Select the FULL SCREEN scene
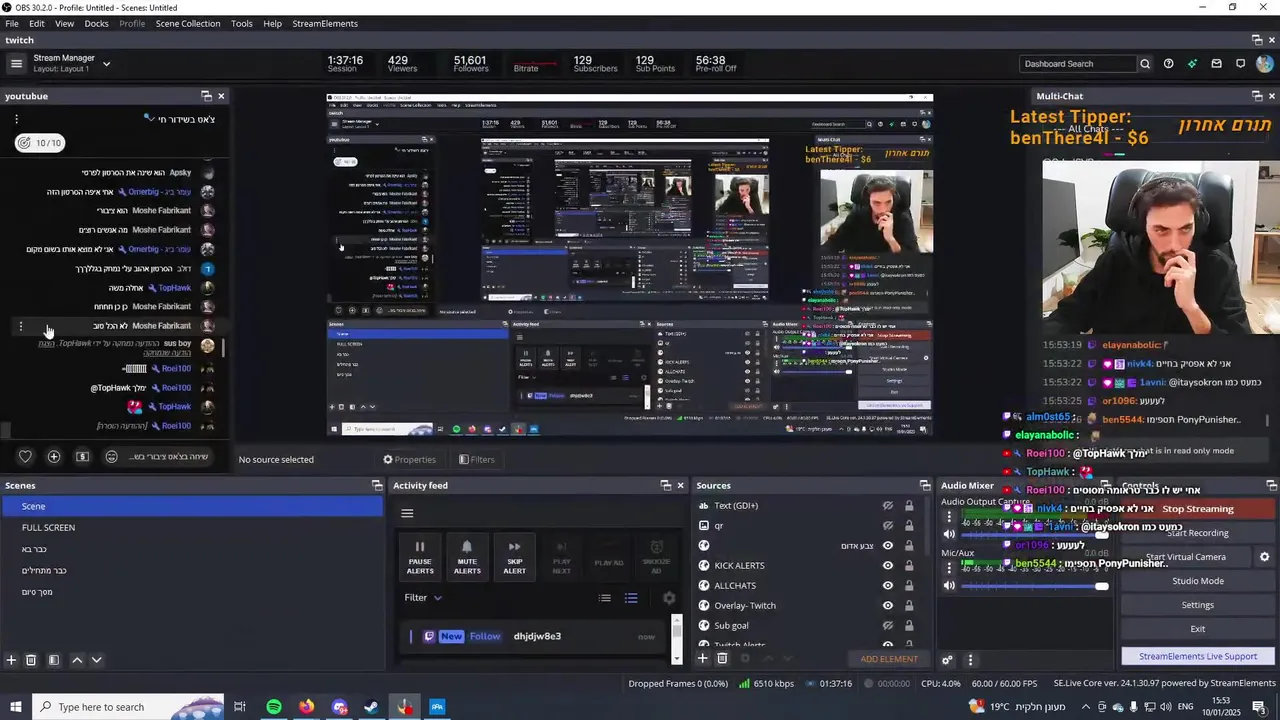 point(191,527)
